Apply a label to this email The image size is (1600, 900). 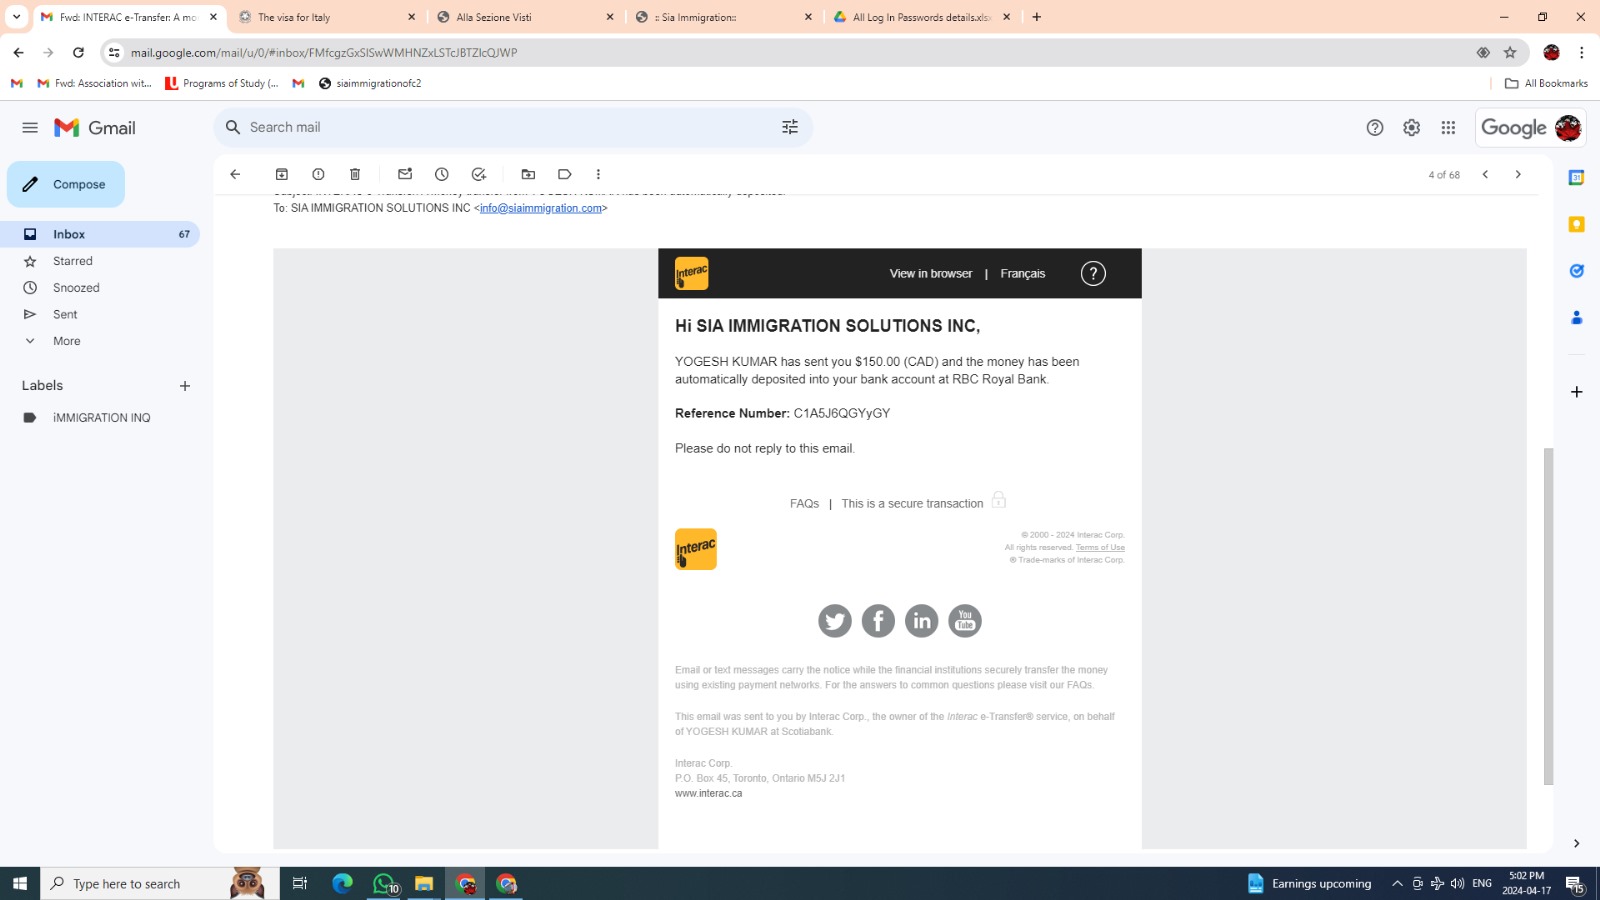(565, 174)
